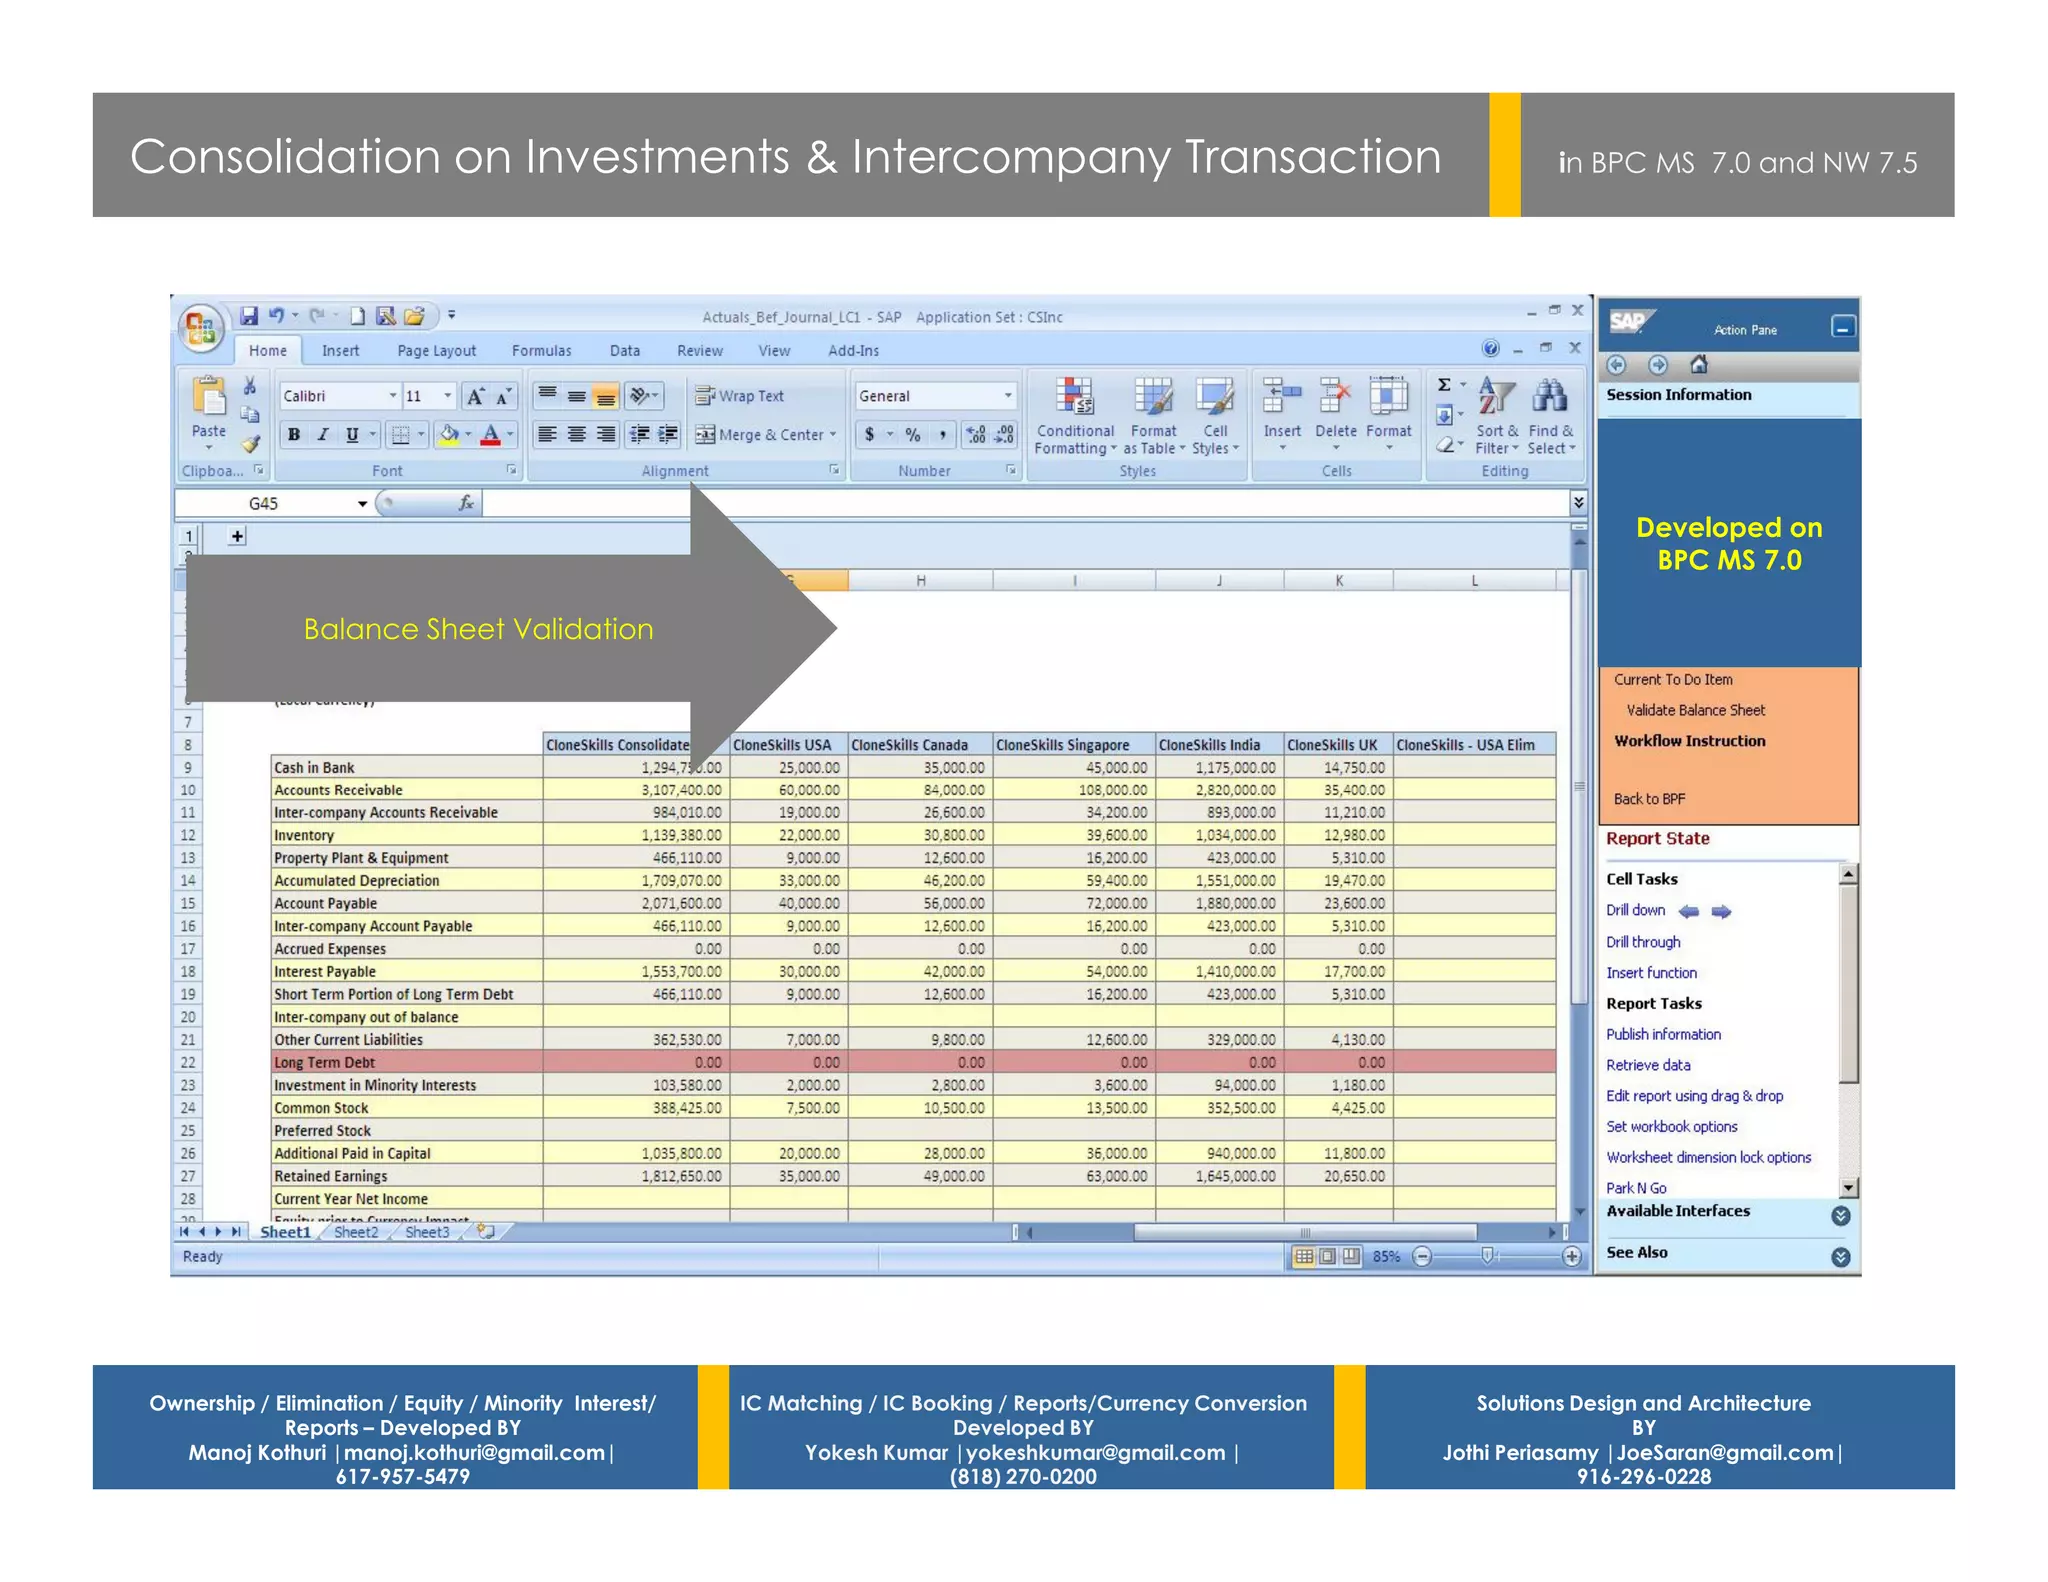
Task: Click the Drill down right arrow icon
Action: tap(1721, 911)
